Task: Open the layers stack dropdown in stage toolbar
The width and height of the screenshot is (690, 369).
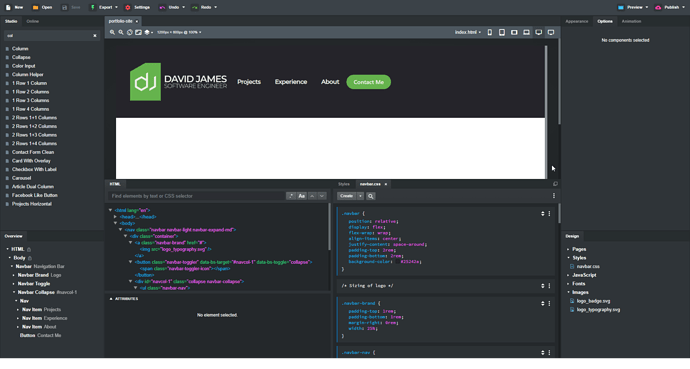Action: pyautogui.click(x=148, y=32)
